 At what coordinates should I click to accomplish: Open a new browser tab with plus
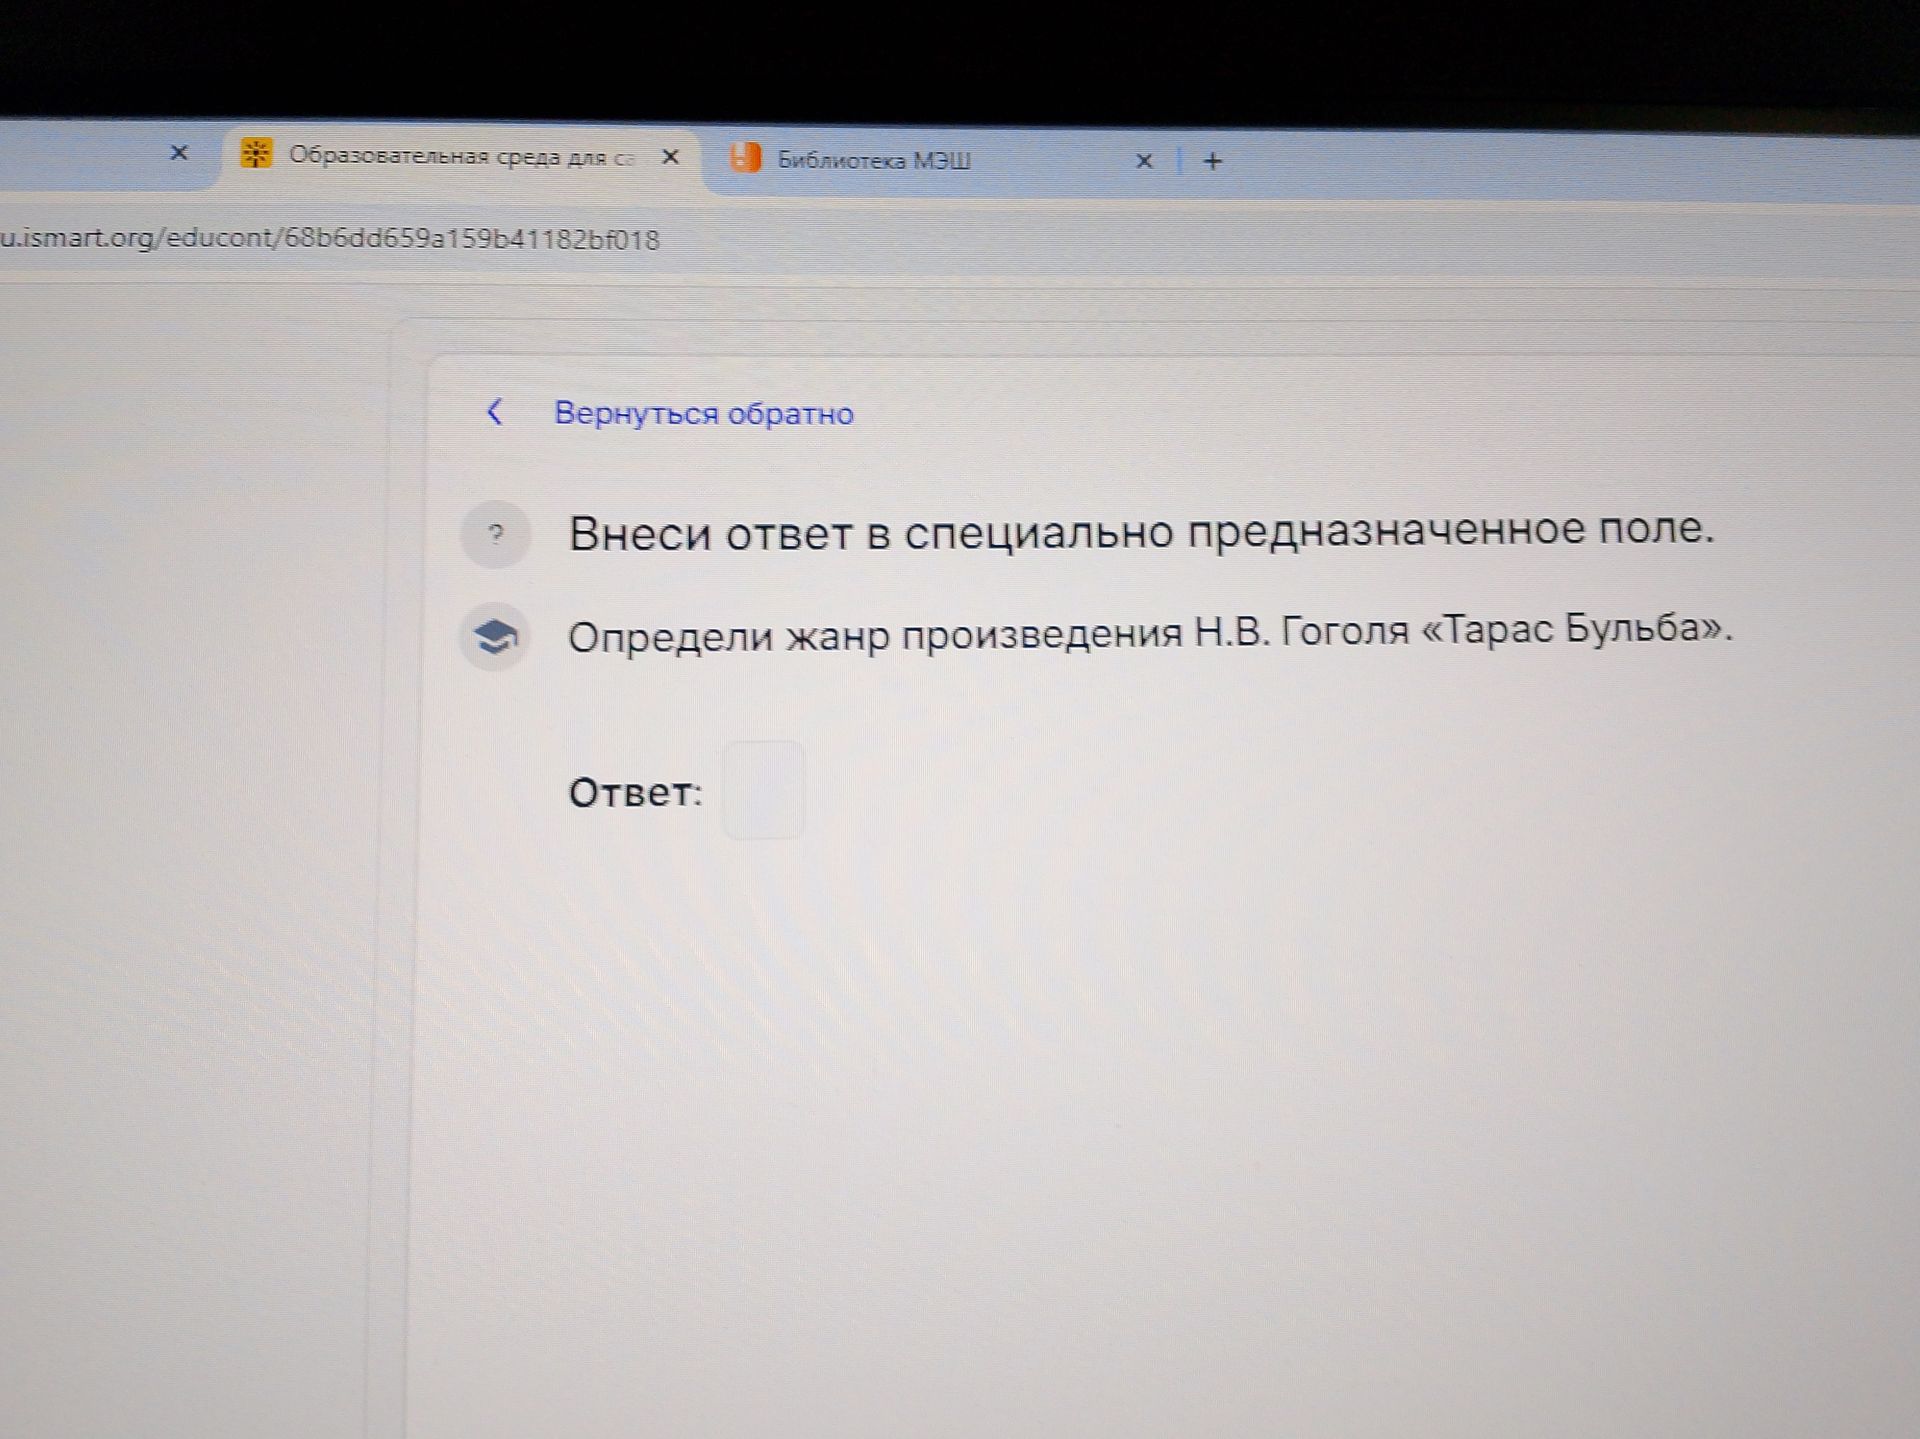coord(1213,161)
